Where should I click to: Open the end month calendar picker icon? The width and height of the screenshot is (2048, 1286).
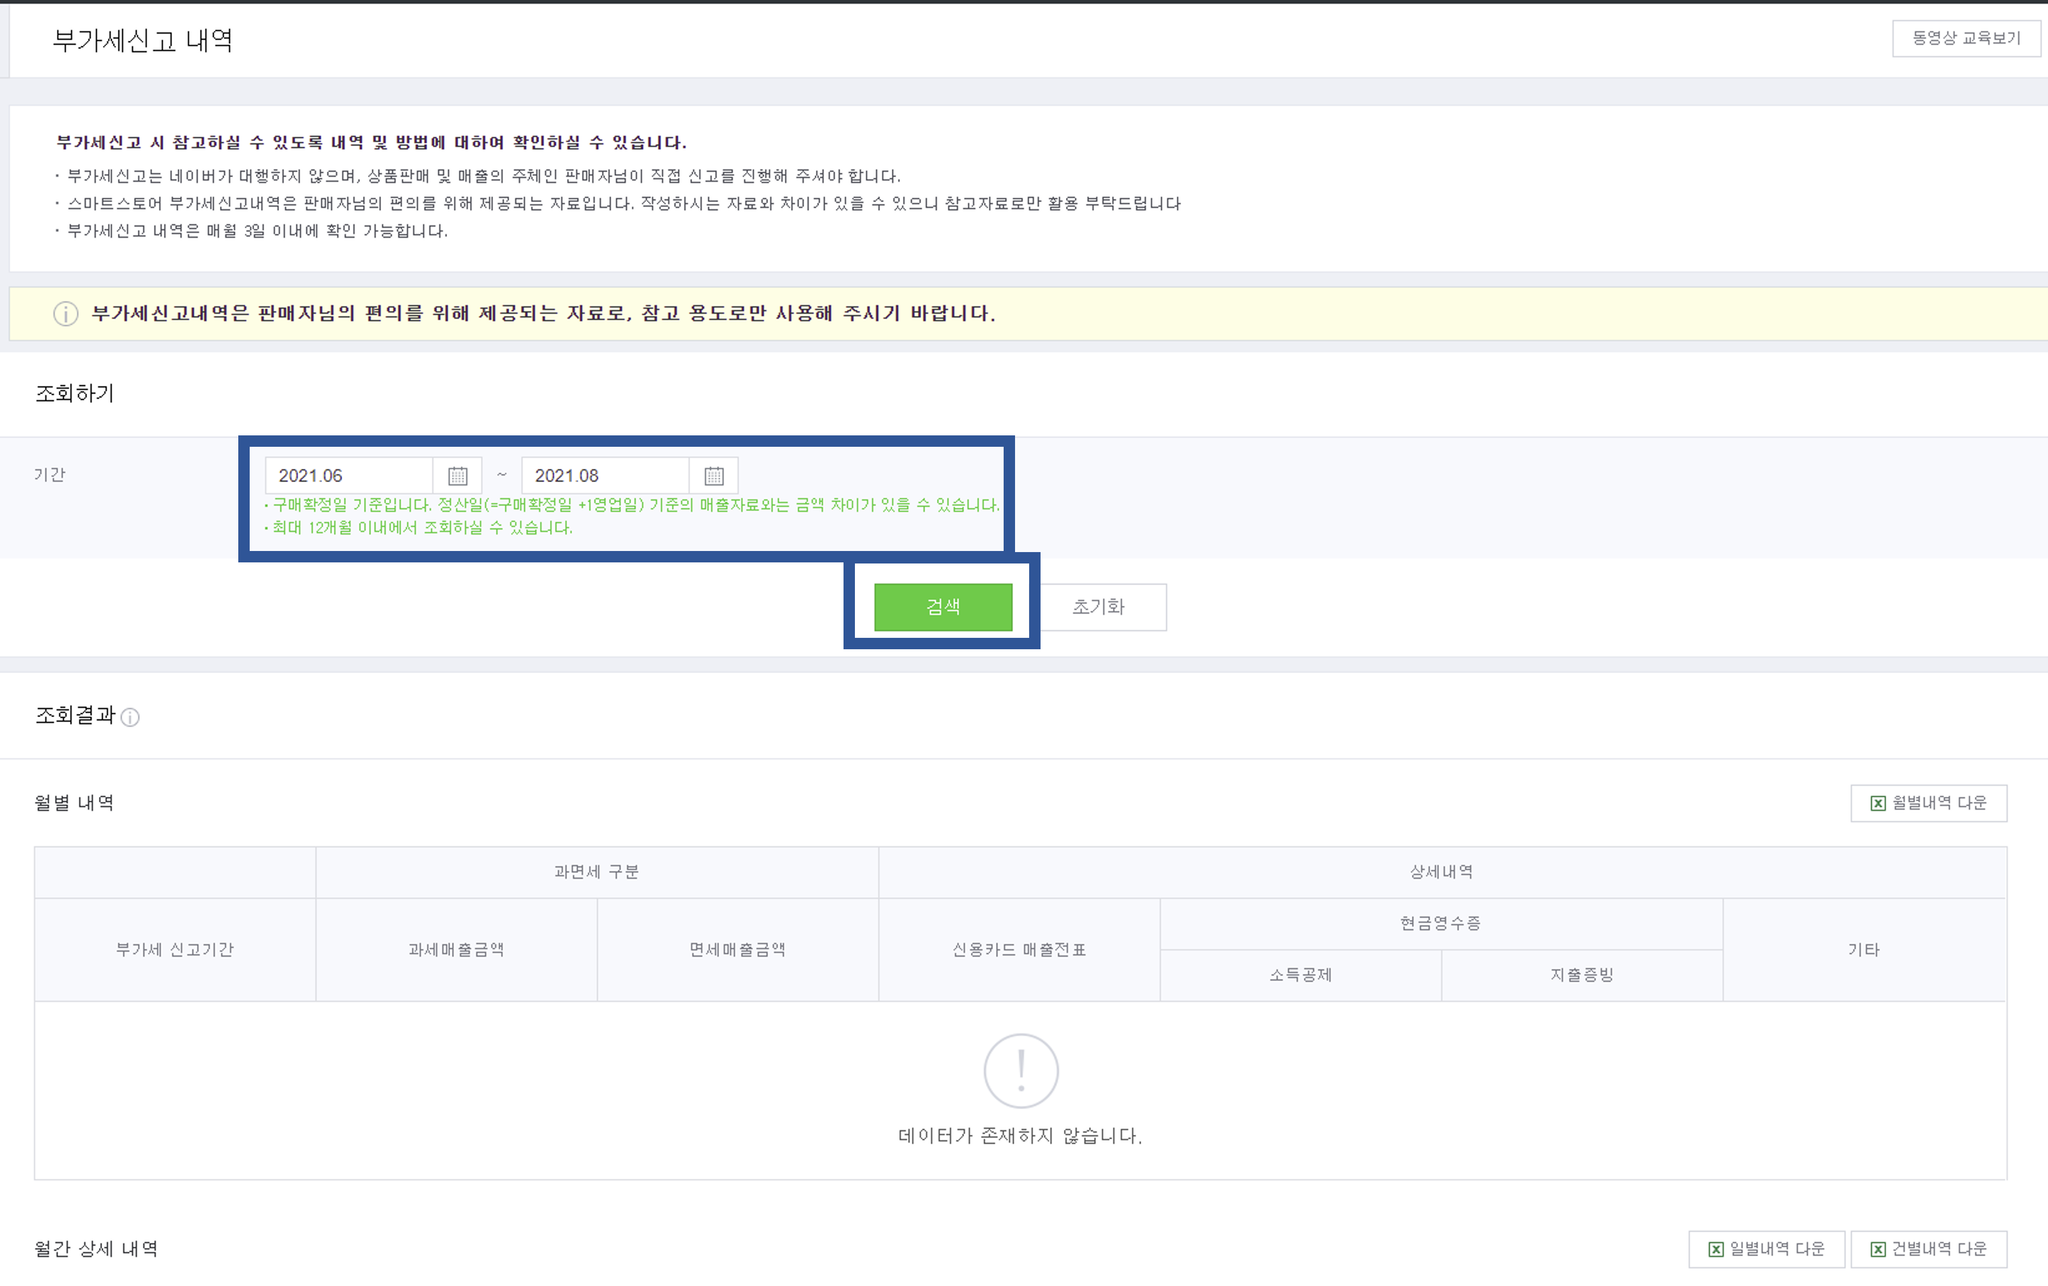(x=714, y=476)
